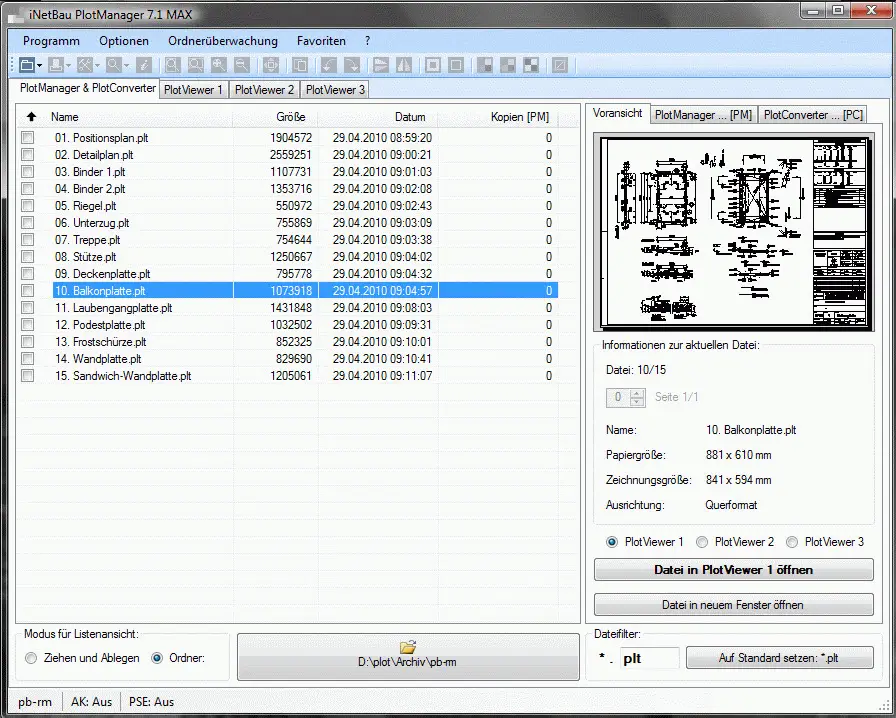Click the tools (wrench) toolbar icon

coord(85,65)
